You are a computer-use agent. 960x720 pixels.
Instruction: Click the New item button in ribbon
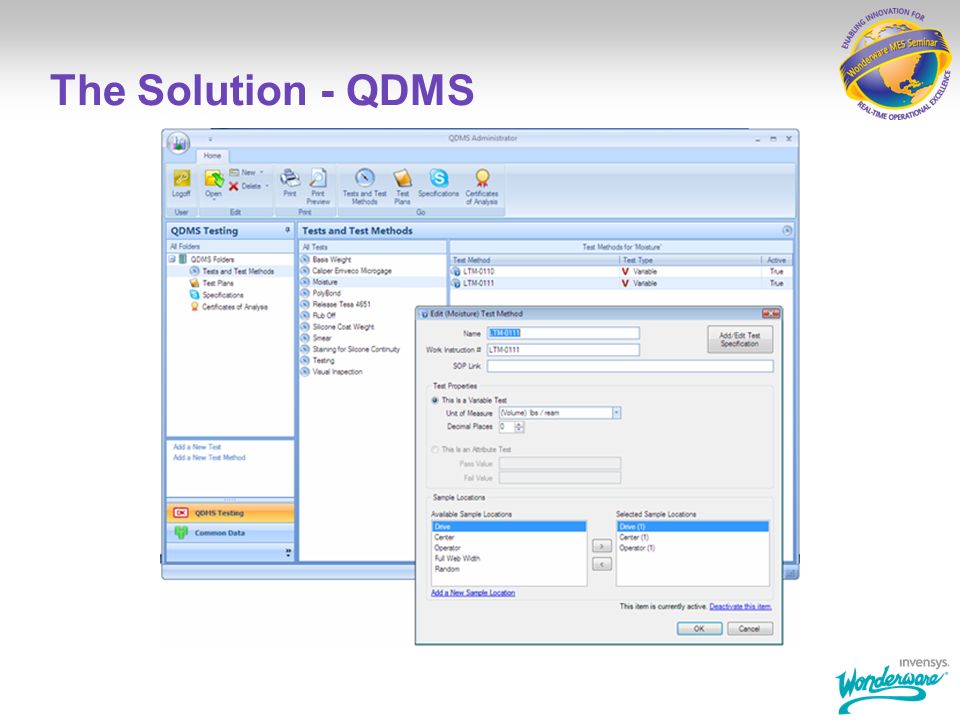tap(245, 172)
